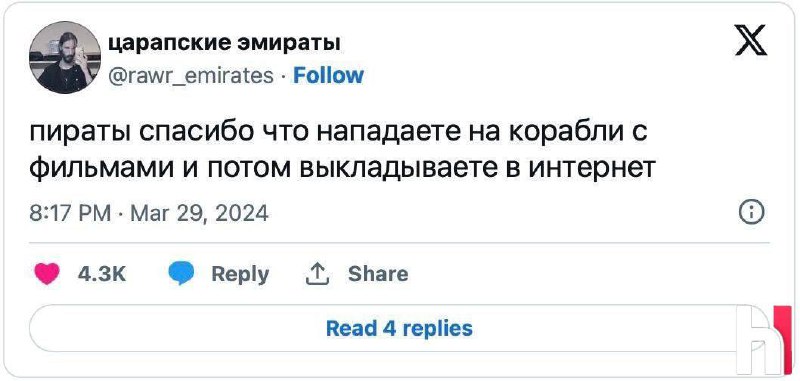Click the 4.3K likes count
This screenshot has width=800, height=381.
102,274
